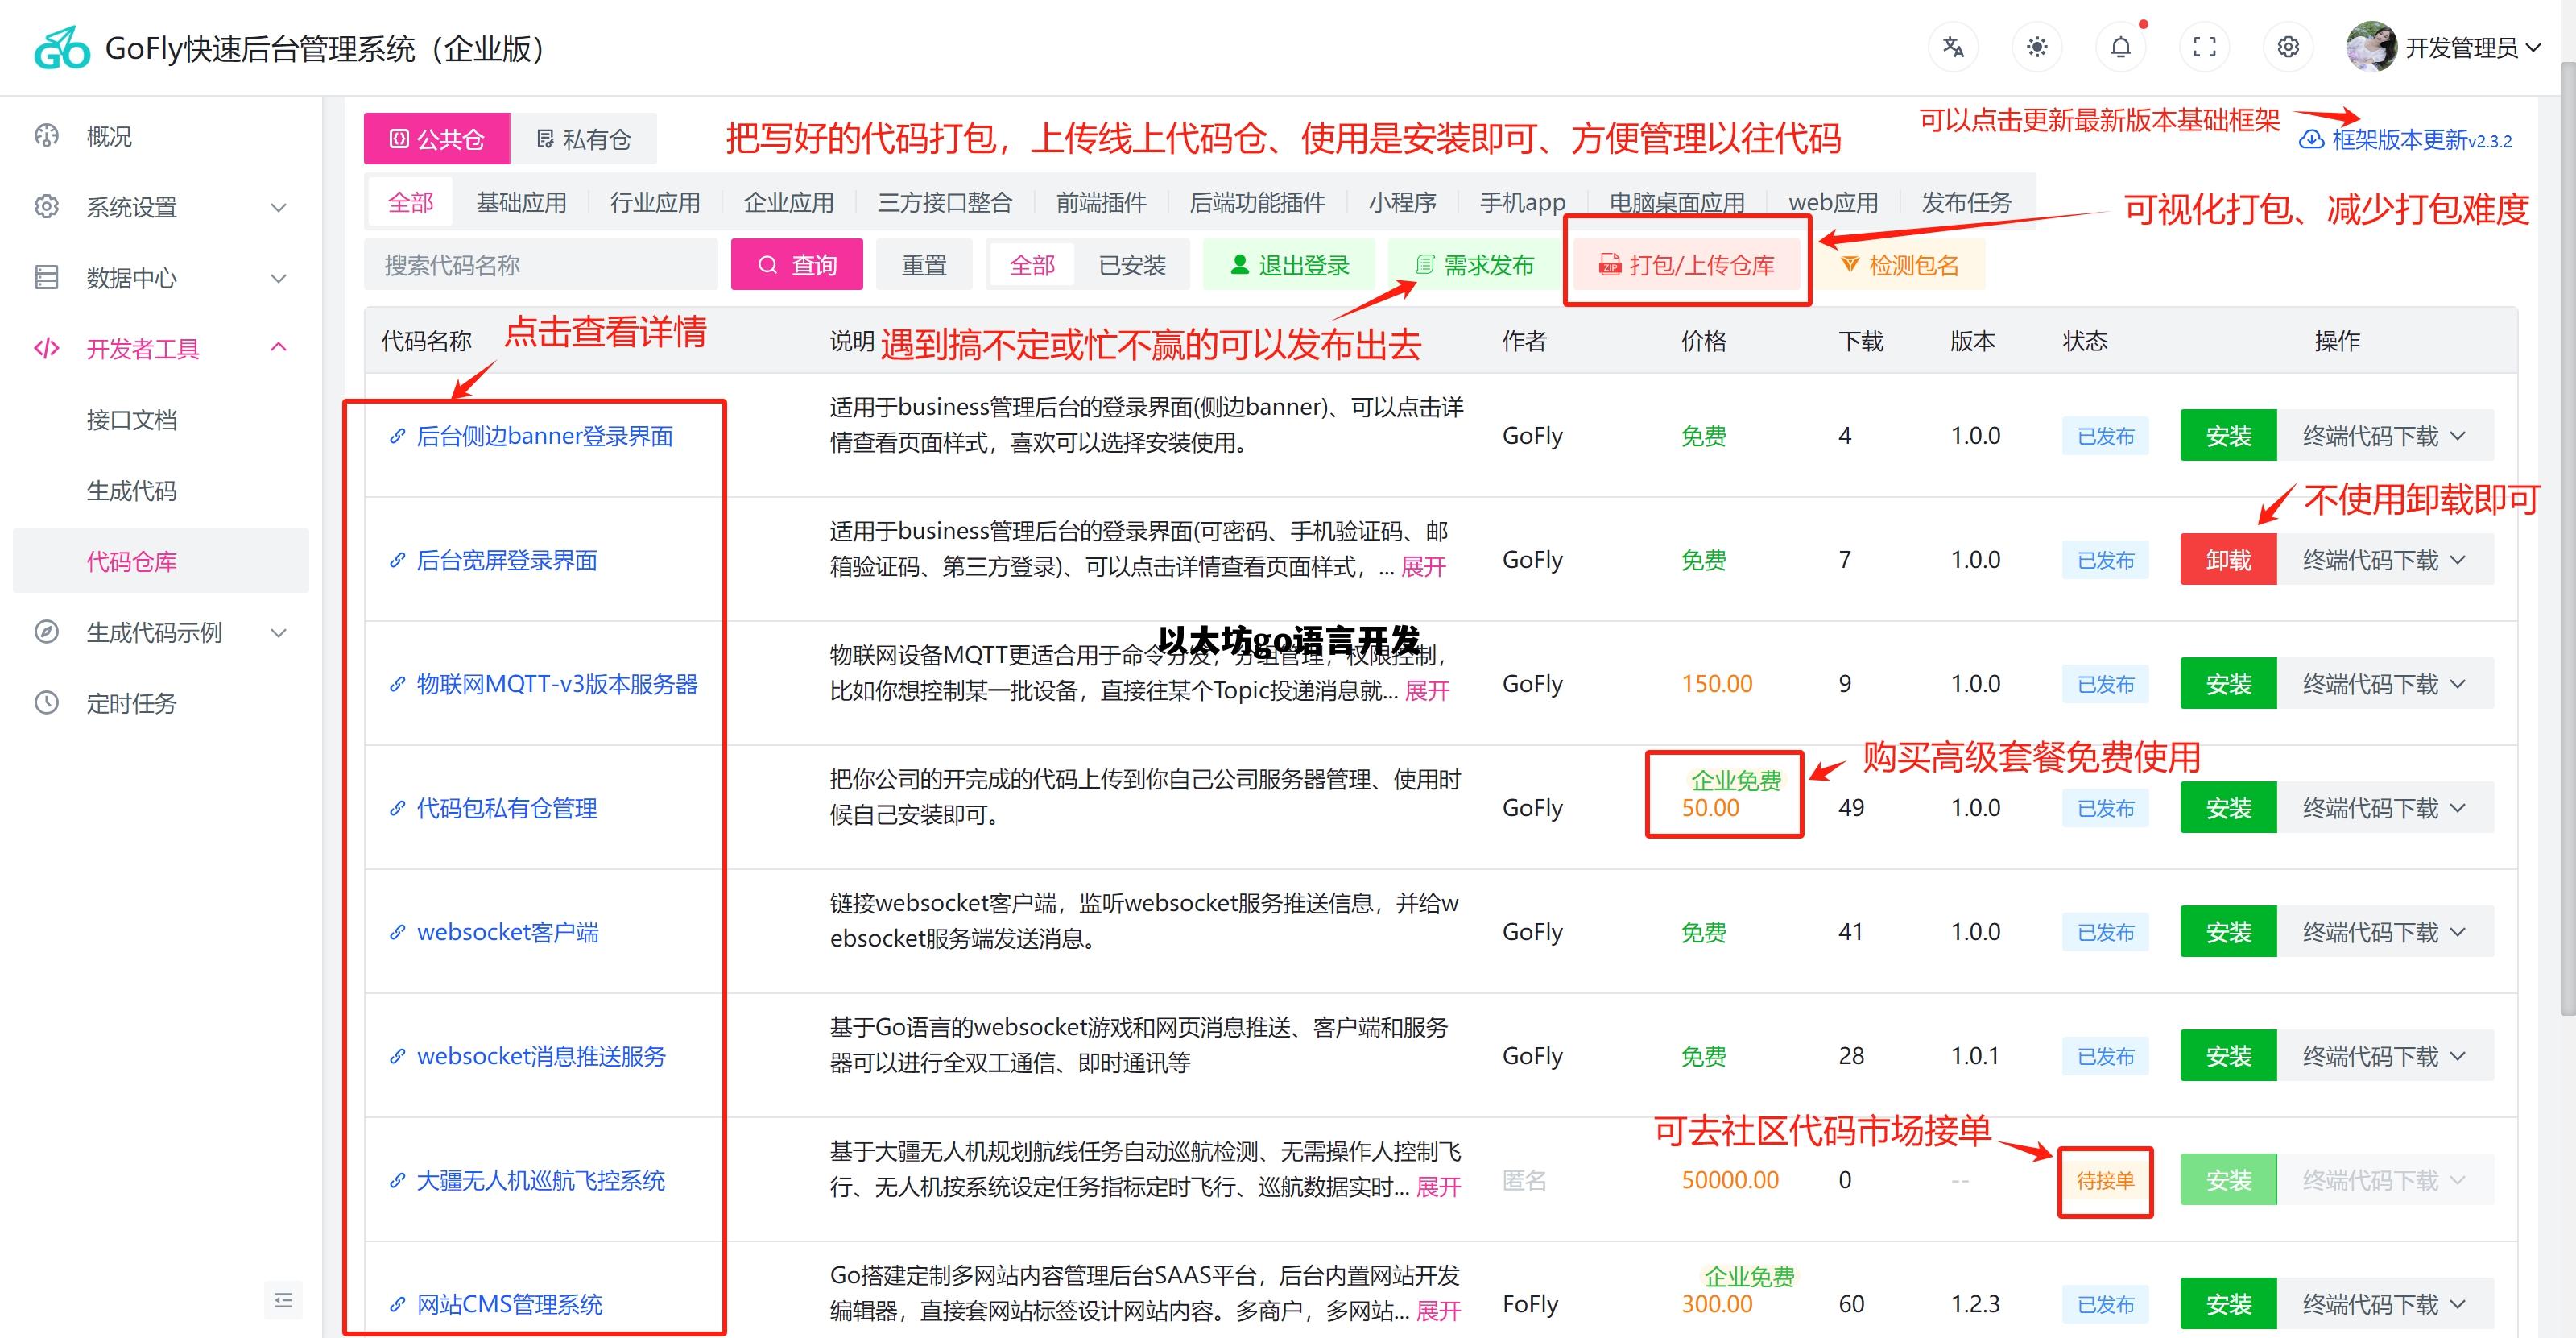The width and height of the screenshot is (2576, 1338).
Task: Click link icon beside 物联网MQTT-v3版本服务器
Action: [x=397, y=684]
